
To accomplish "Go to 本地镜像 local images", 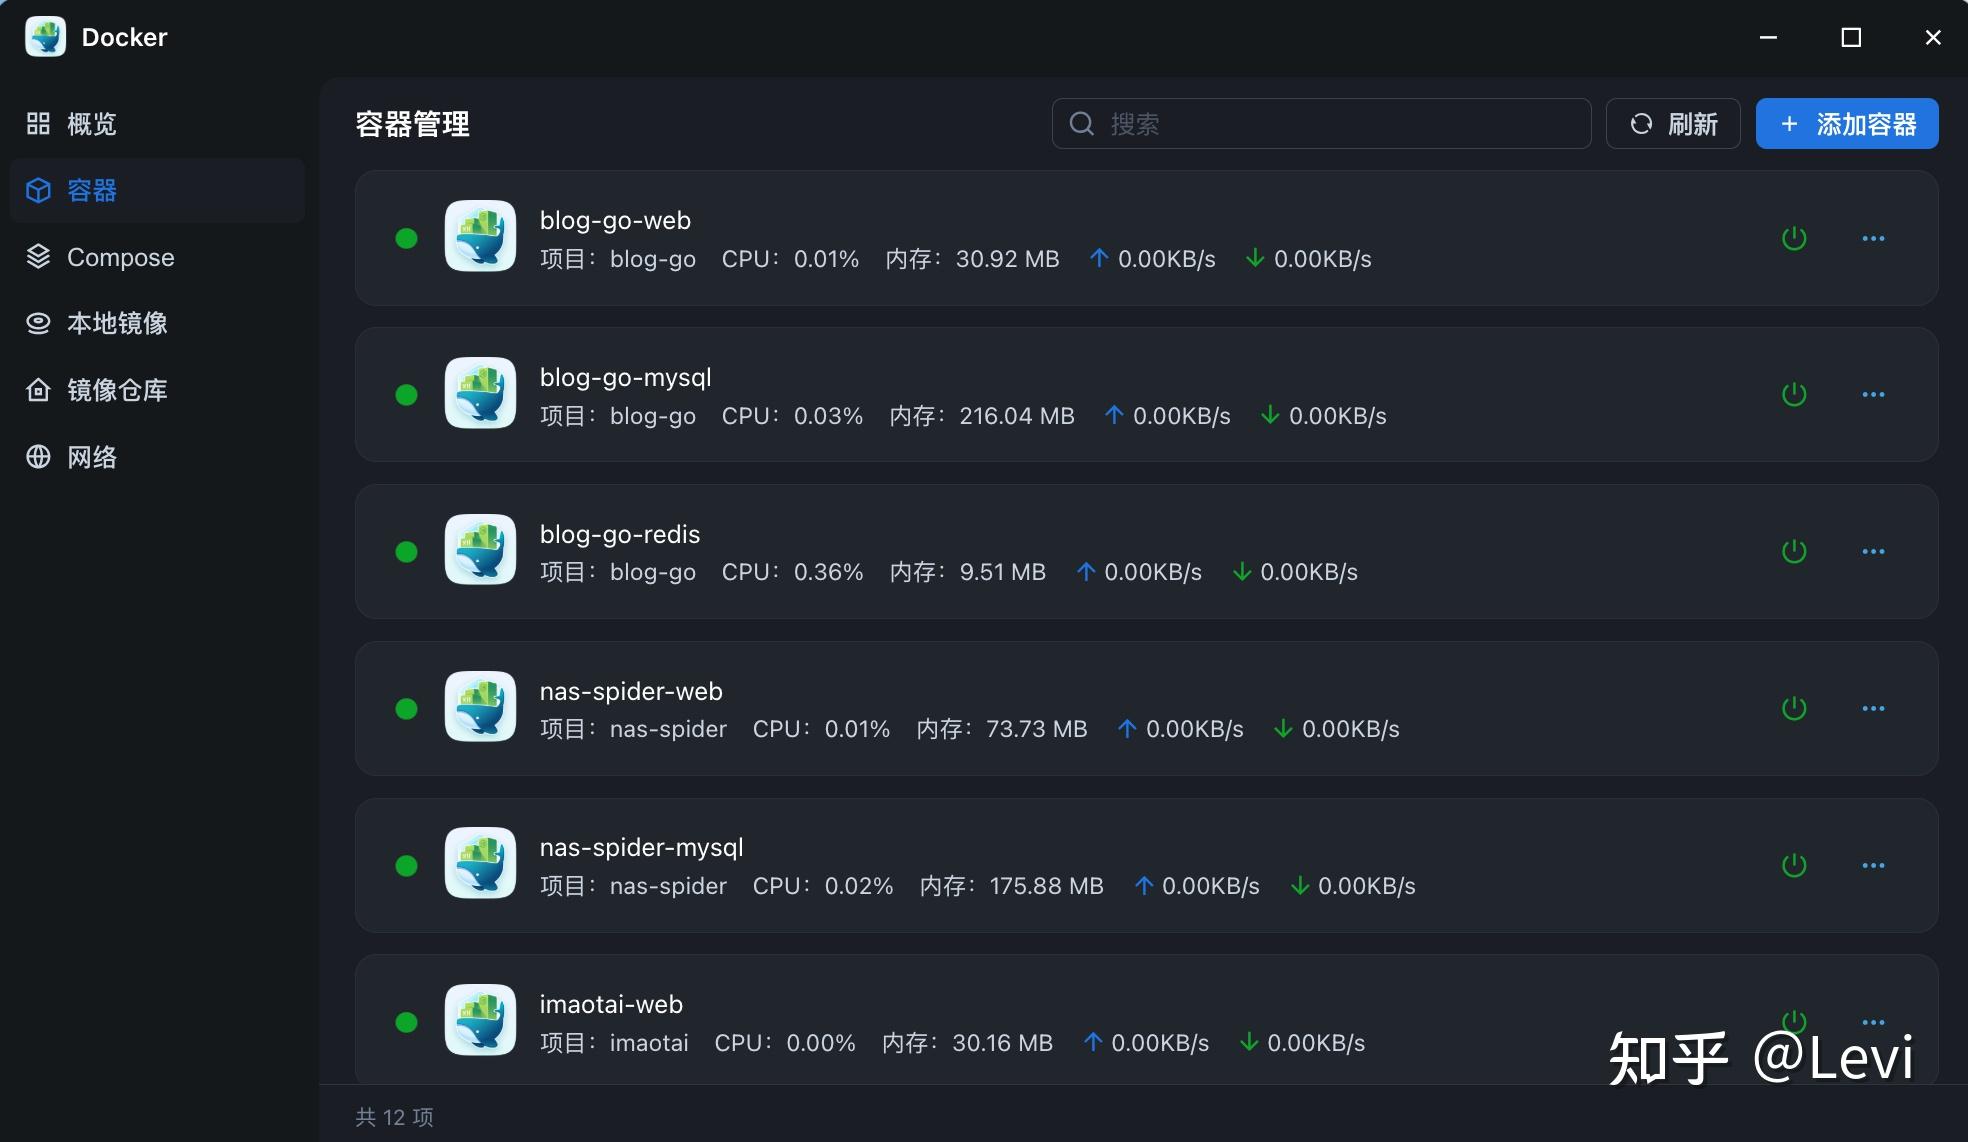I will (96, 323).
